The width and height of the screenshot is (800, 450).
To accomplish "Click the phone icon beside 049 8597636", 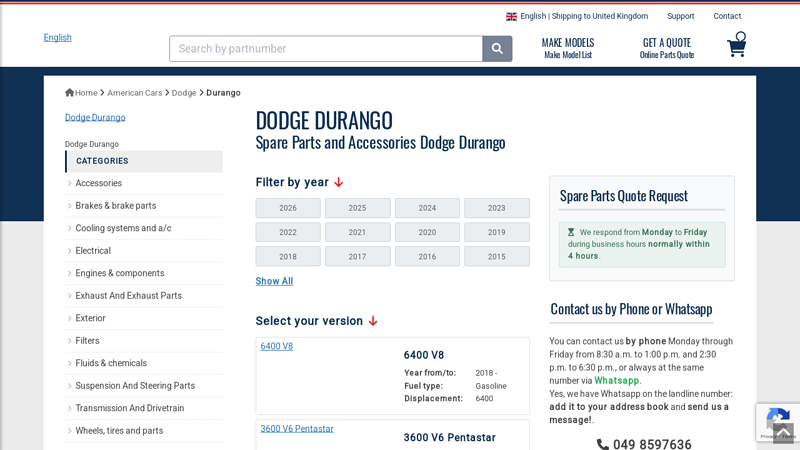I will pyautogui.click(x=603, y=444).
